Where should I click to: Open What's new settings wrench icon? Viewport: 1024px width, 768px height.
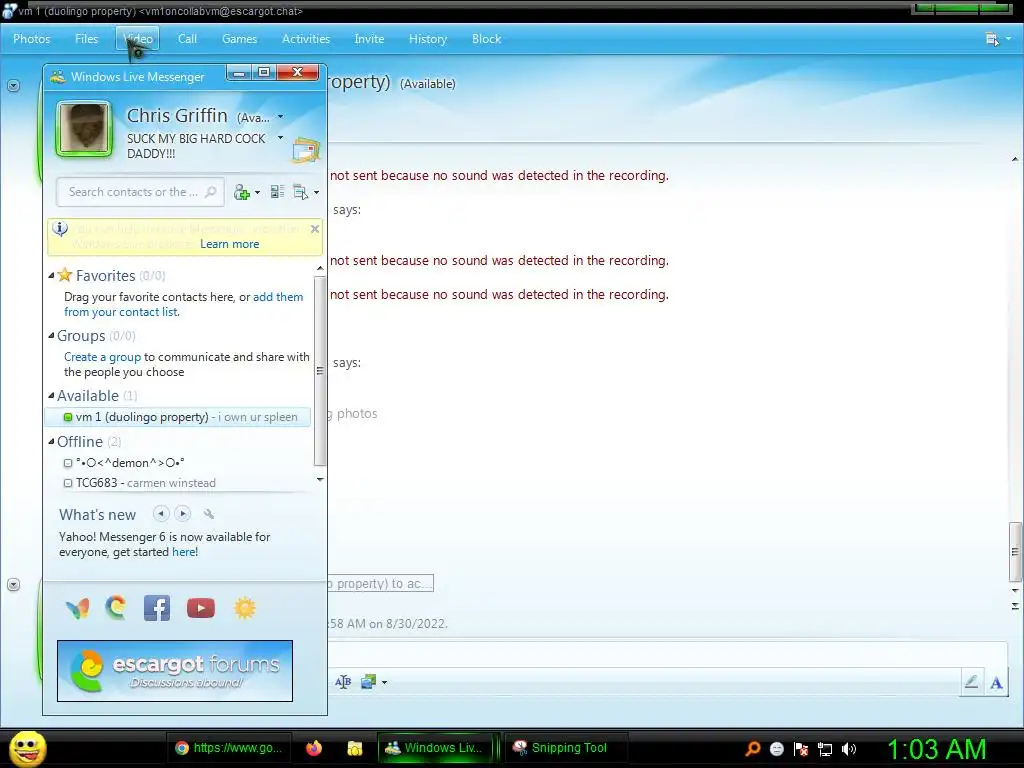click(209, 515)
